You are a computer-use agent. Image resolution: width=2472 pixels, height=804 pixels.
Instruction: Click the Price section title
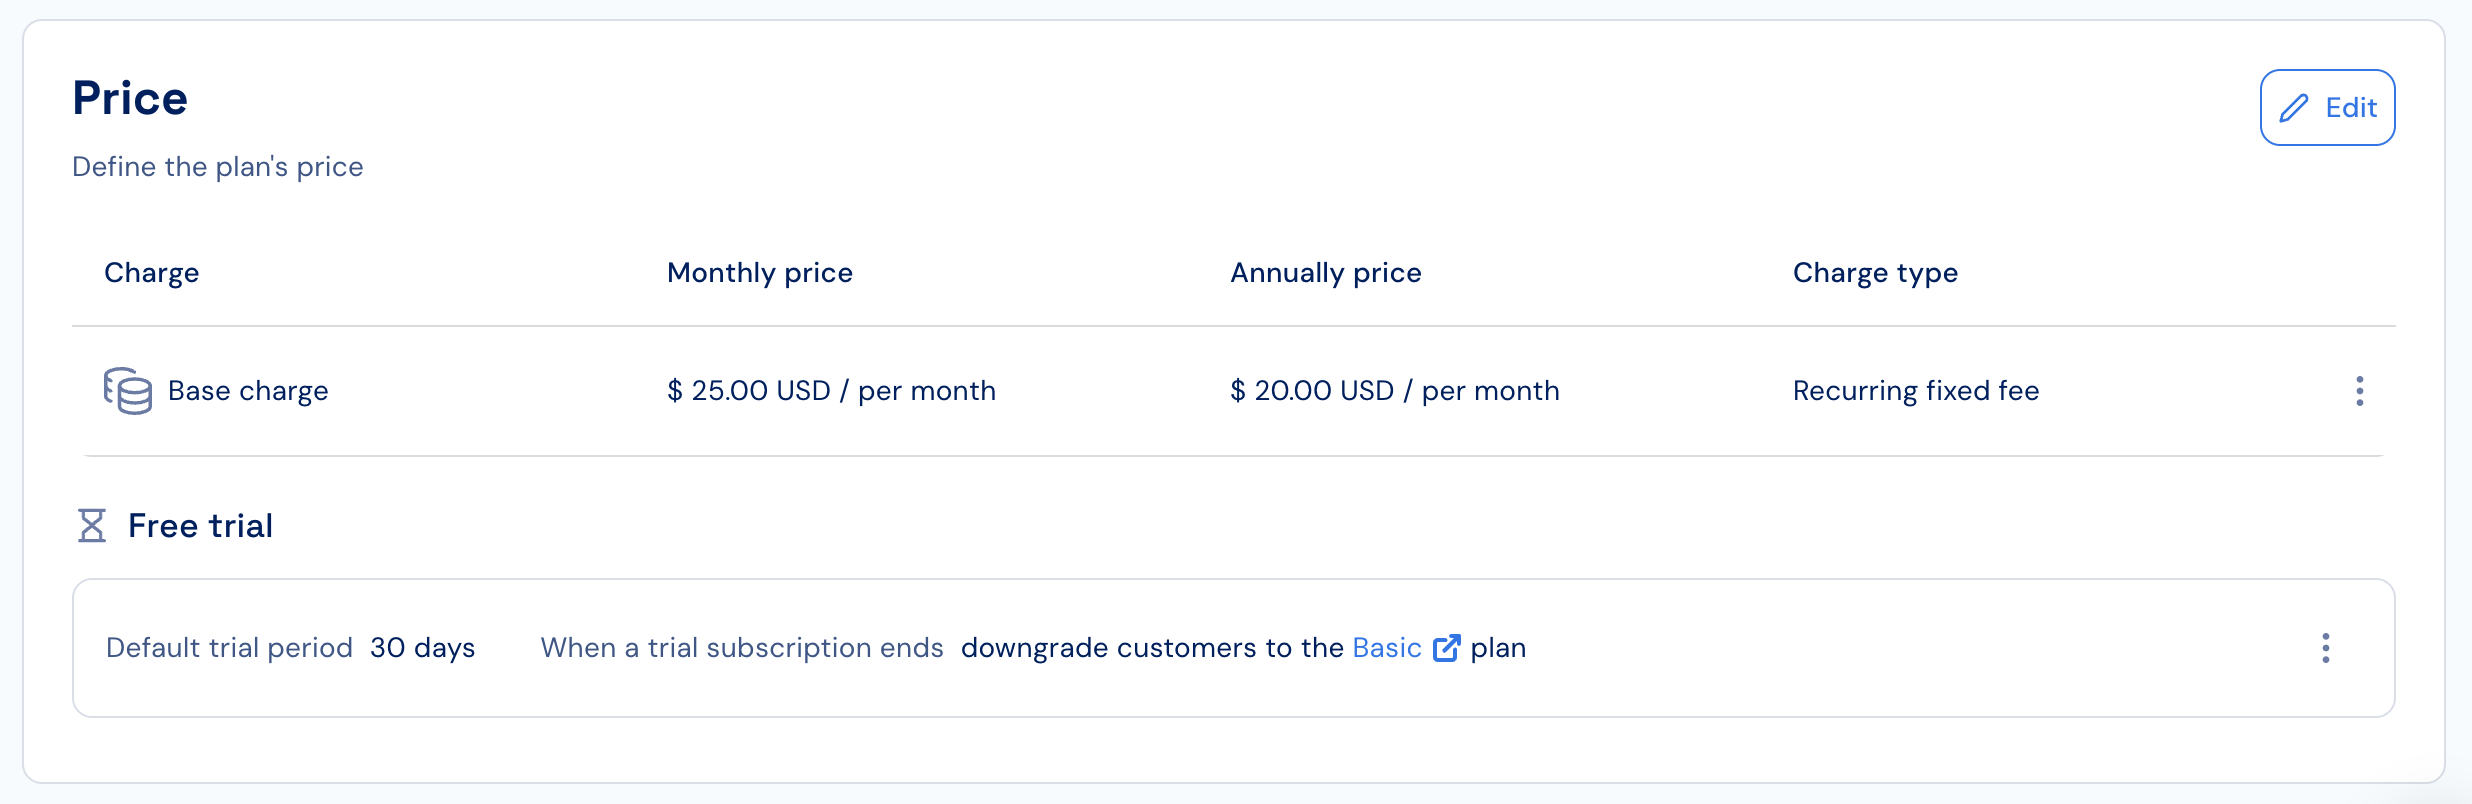click(130, 98)
